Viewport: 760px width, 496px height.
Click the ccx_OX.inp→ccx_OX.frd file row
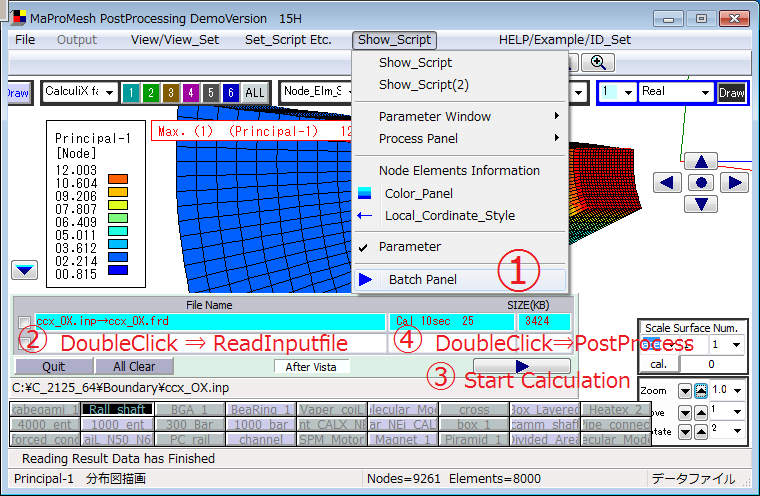pos(210,321)
